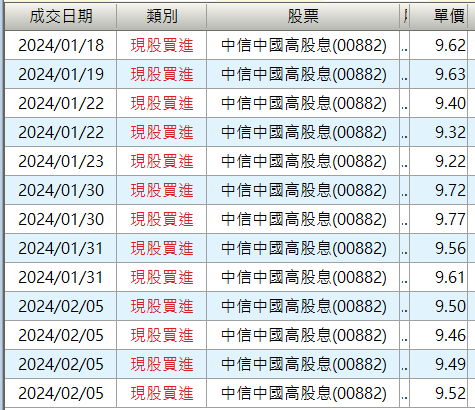Click price cell 9.62

pos(439,45)
